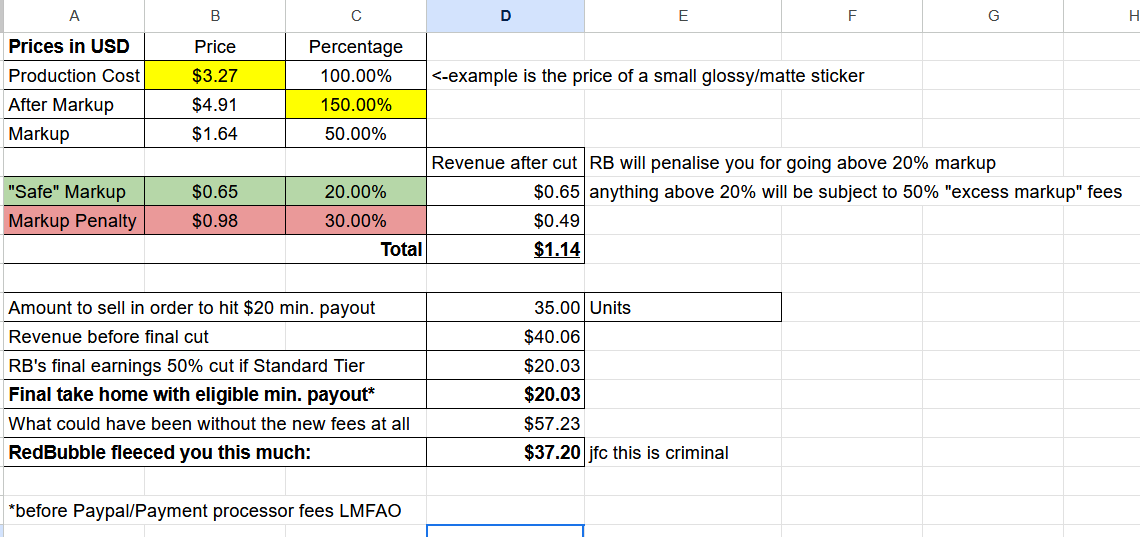Select the red 30.00% cell

coord(356,221)
